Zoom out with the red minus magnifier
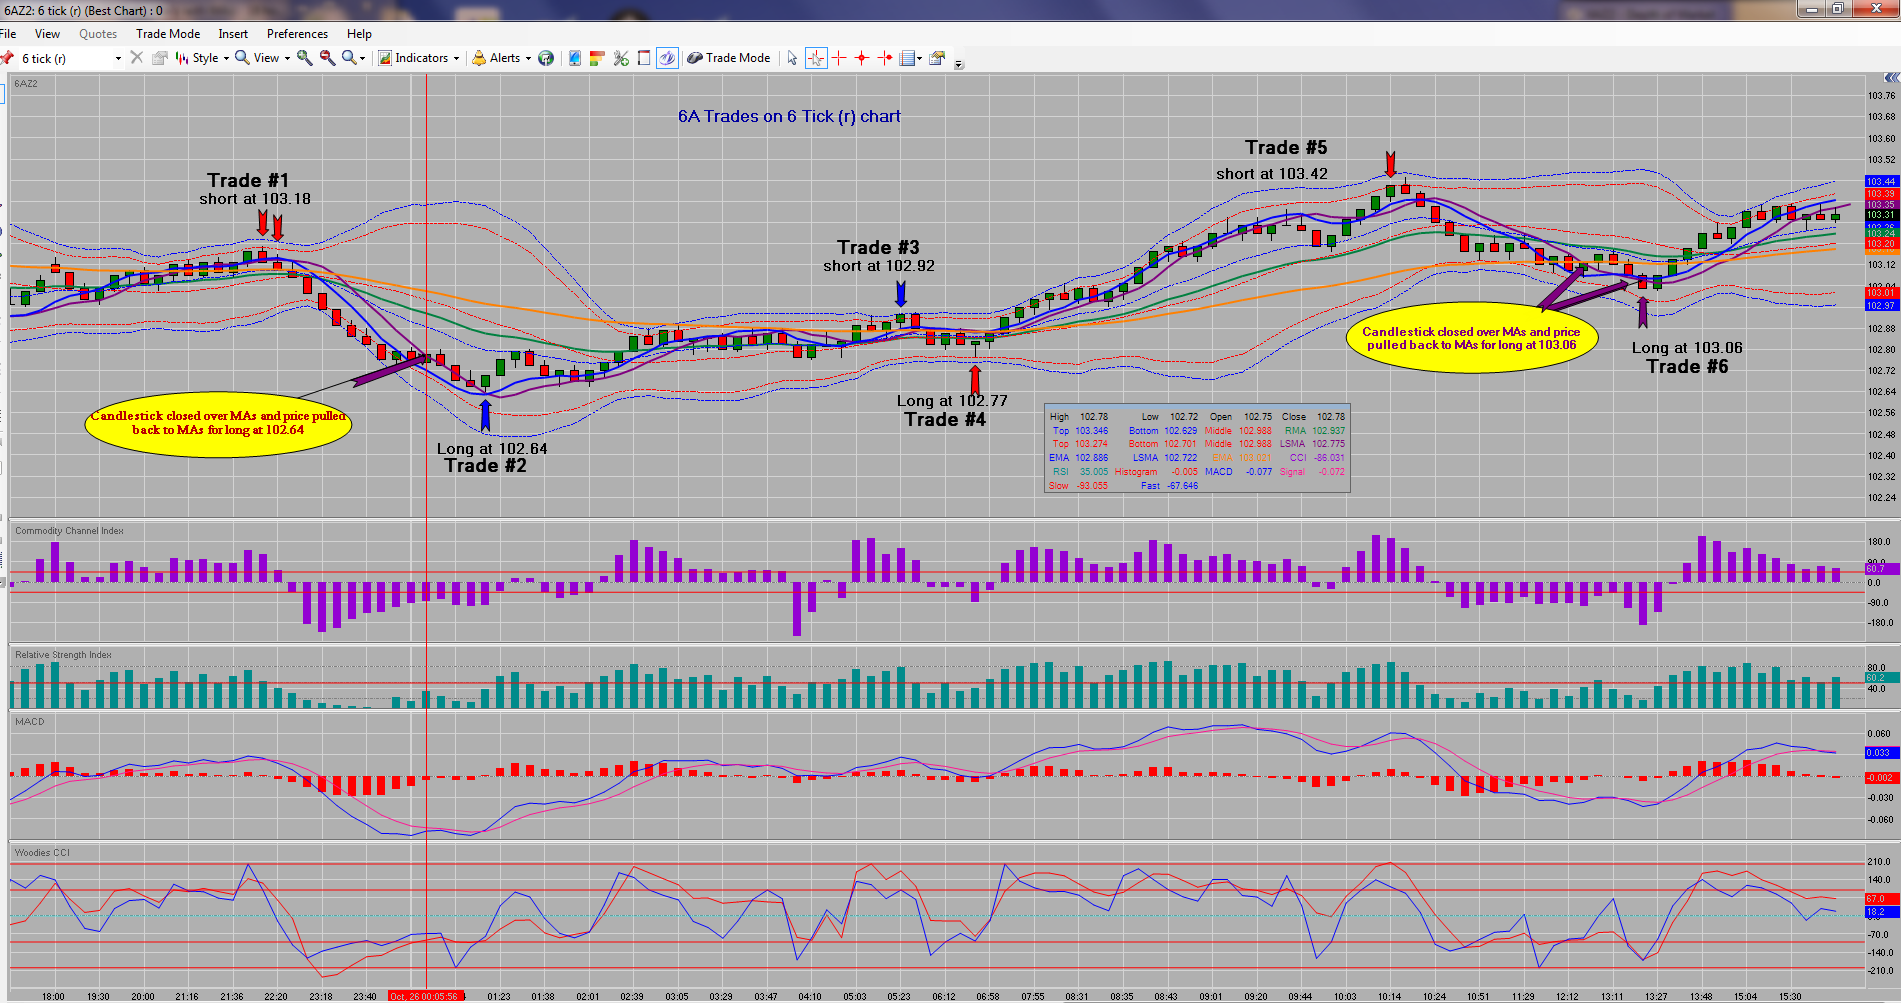This screenshot has width=1901, height=1003. pyautogui.click(x=327, y=58)
